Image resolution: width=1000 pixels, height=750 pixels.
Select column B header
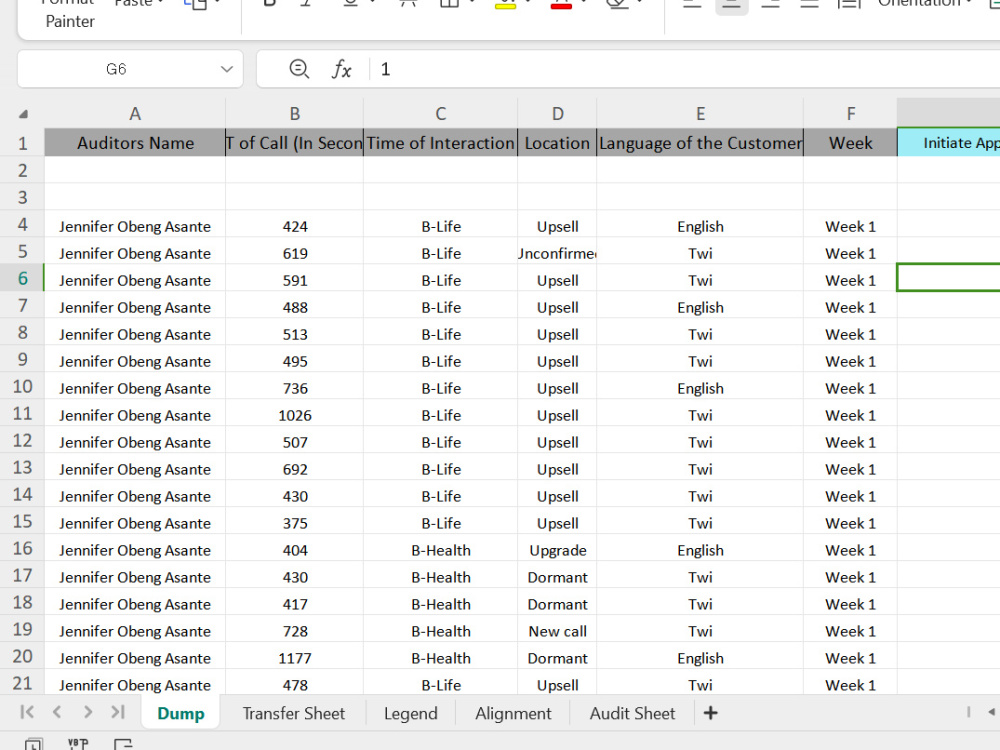pyautogui.click(x=295, y=114)
